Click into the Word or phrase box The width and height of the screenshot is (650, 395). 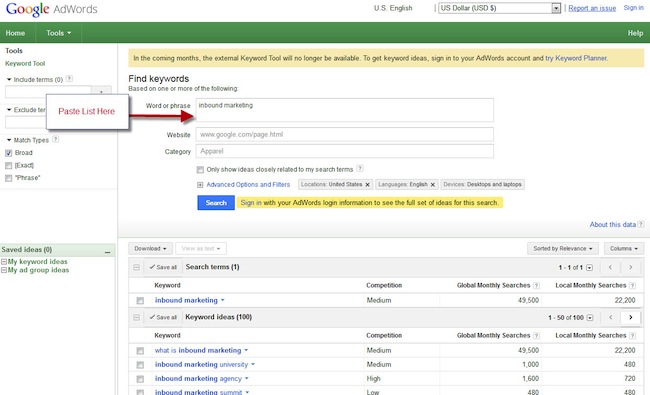[344, 110]
